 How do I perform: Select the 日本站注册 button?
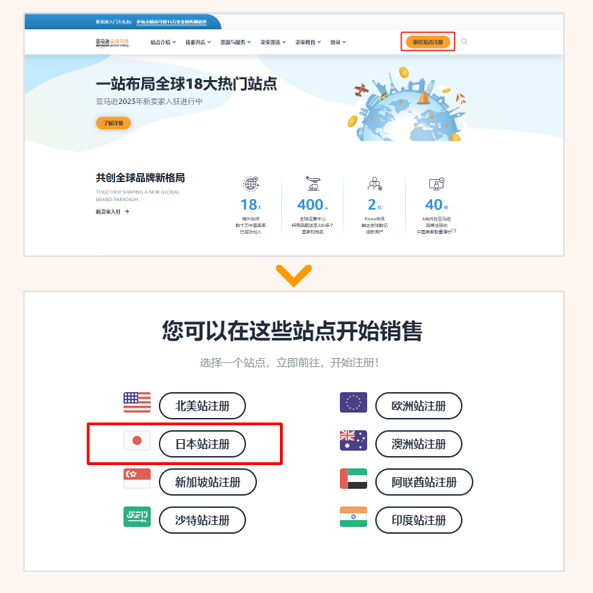pos(202,444)
